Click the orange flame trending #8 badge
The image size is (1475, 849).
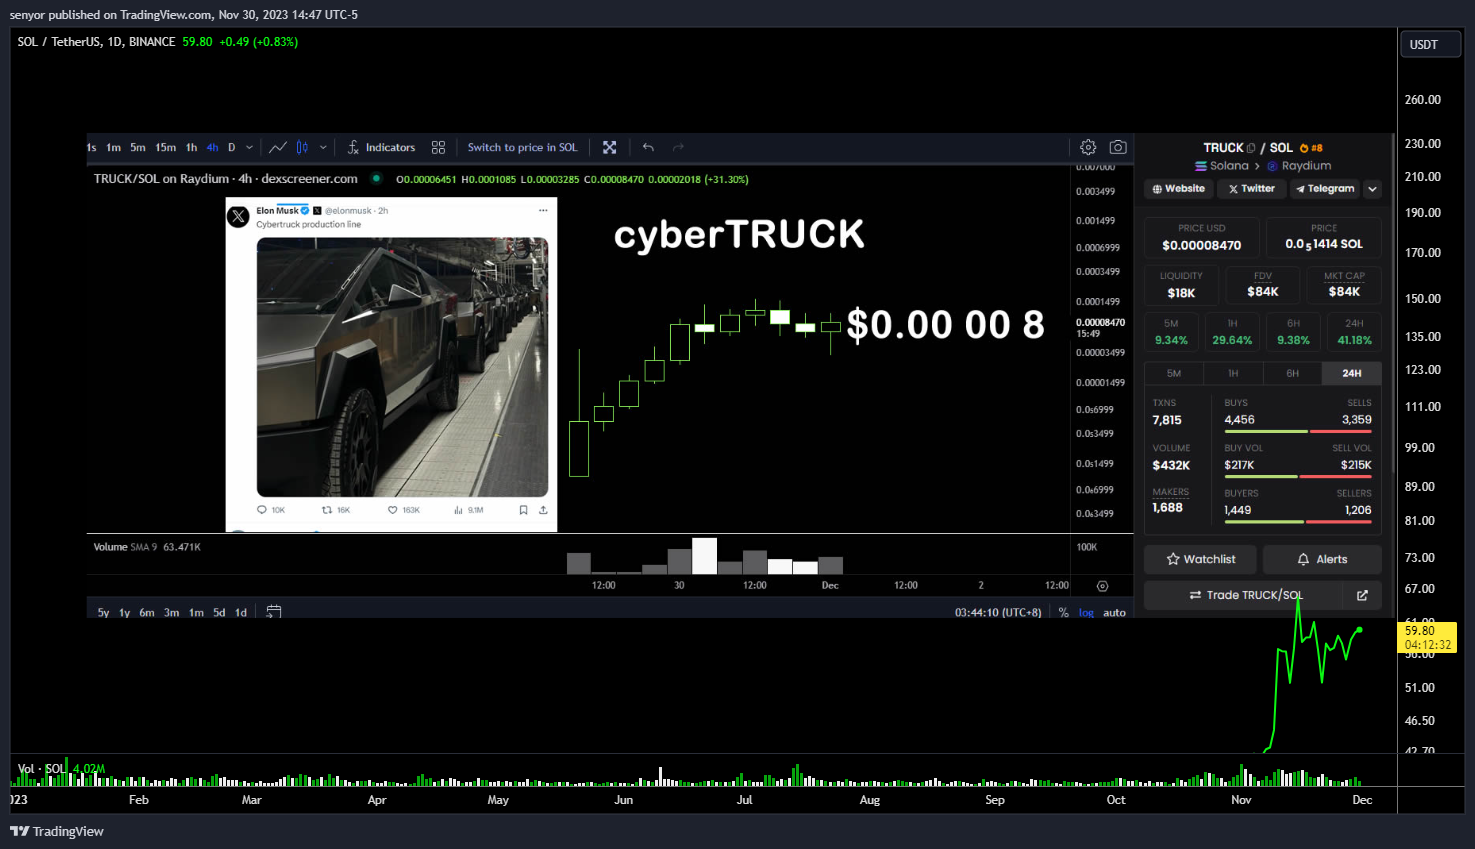[1311, 148]
